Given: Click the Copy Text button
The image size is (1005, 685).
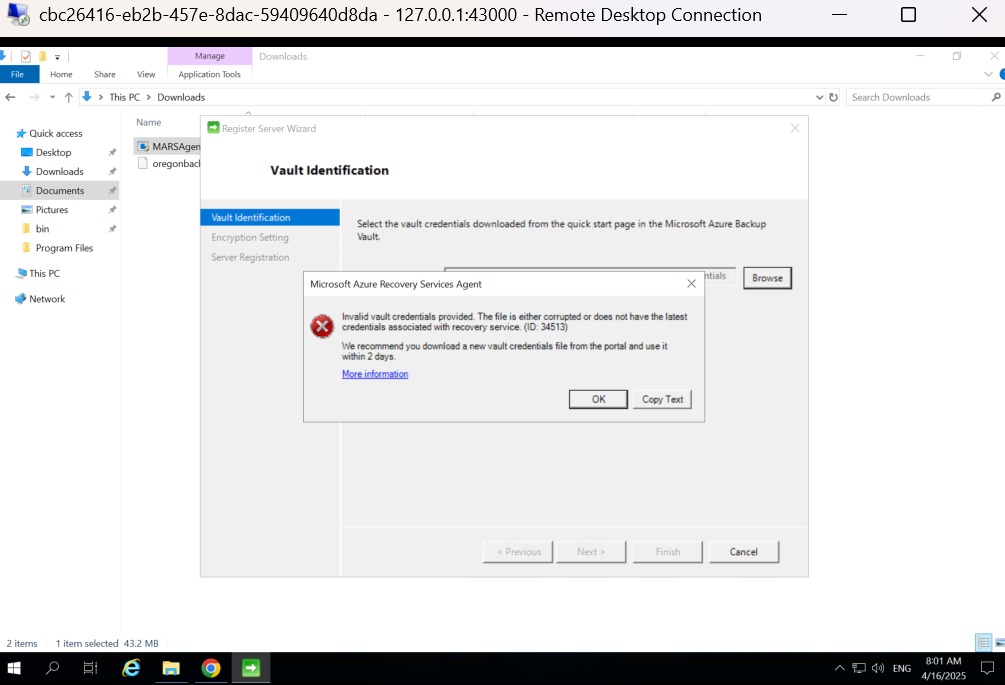Looking at the screenshot, I should pos(662,399).
